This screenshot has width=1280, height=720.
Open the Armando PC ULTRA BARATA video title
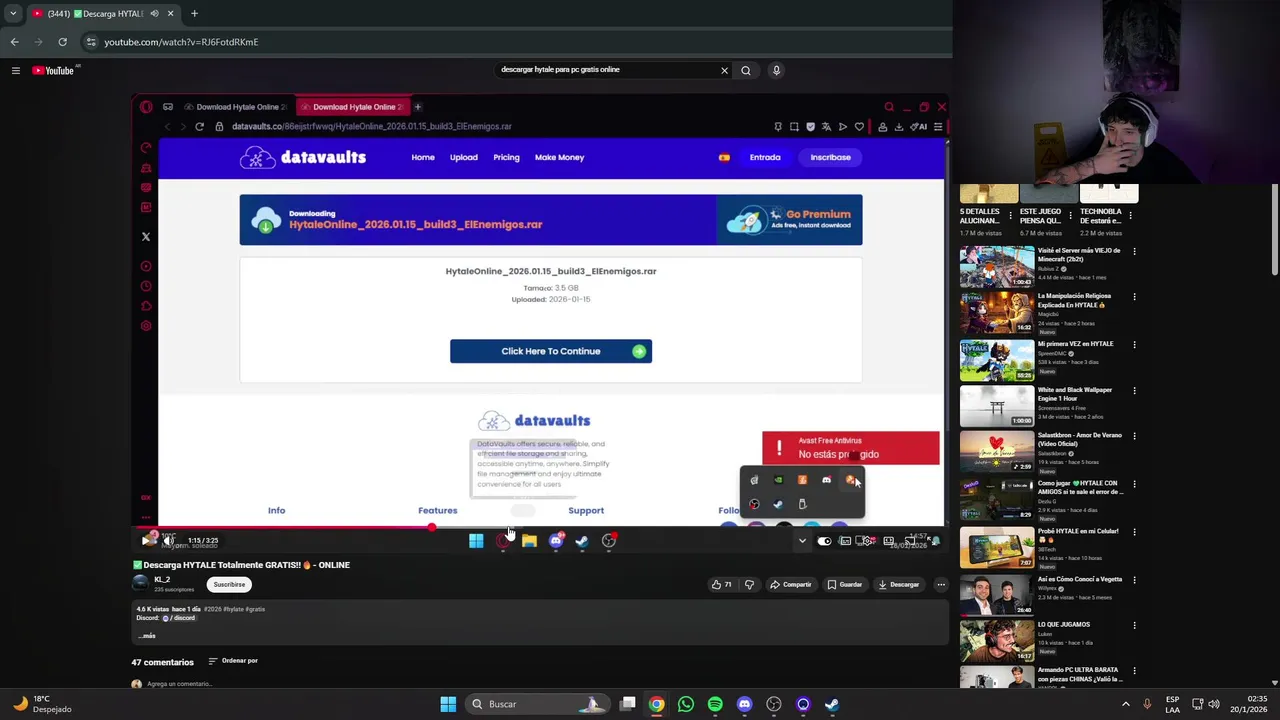coord(1078,674)
